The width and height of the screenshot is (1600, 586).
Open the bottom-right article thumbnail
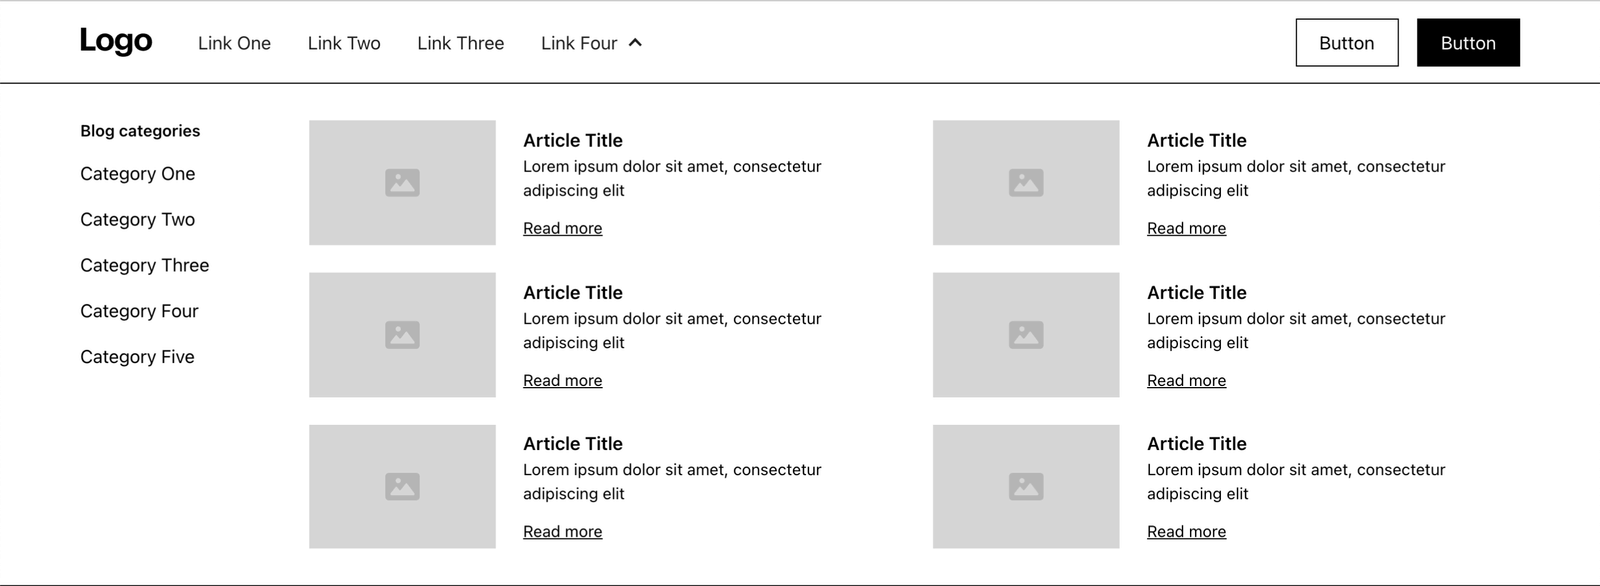pos(1026,487)
